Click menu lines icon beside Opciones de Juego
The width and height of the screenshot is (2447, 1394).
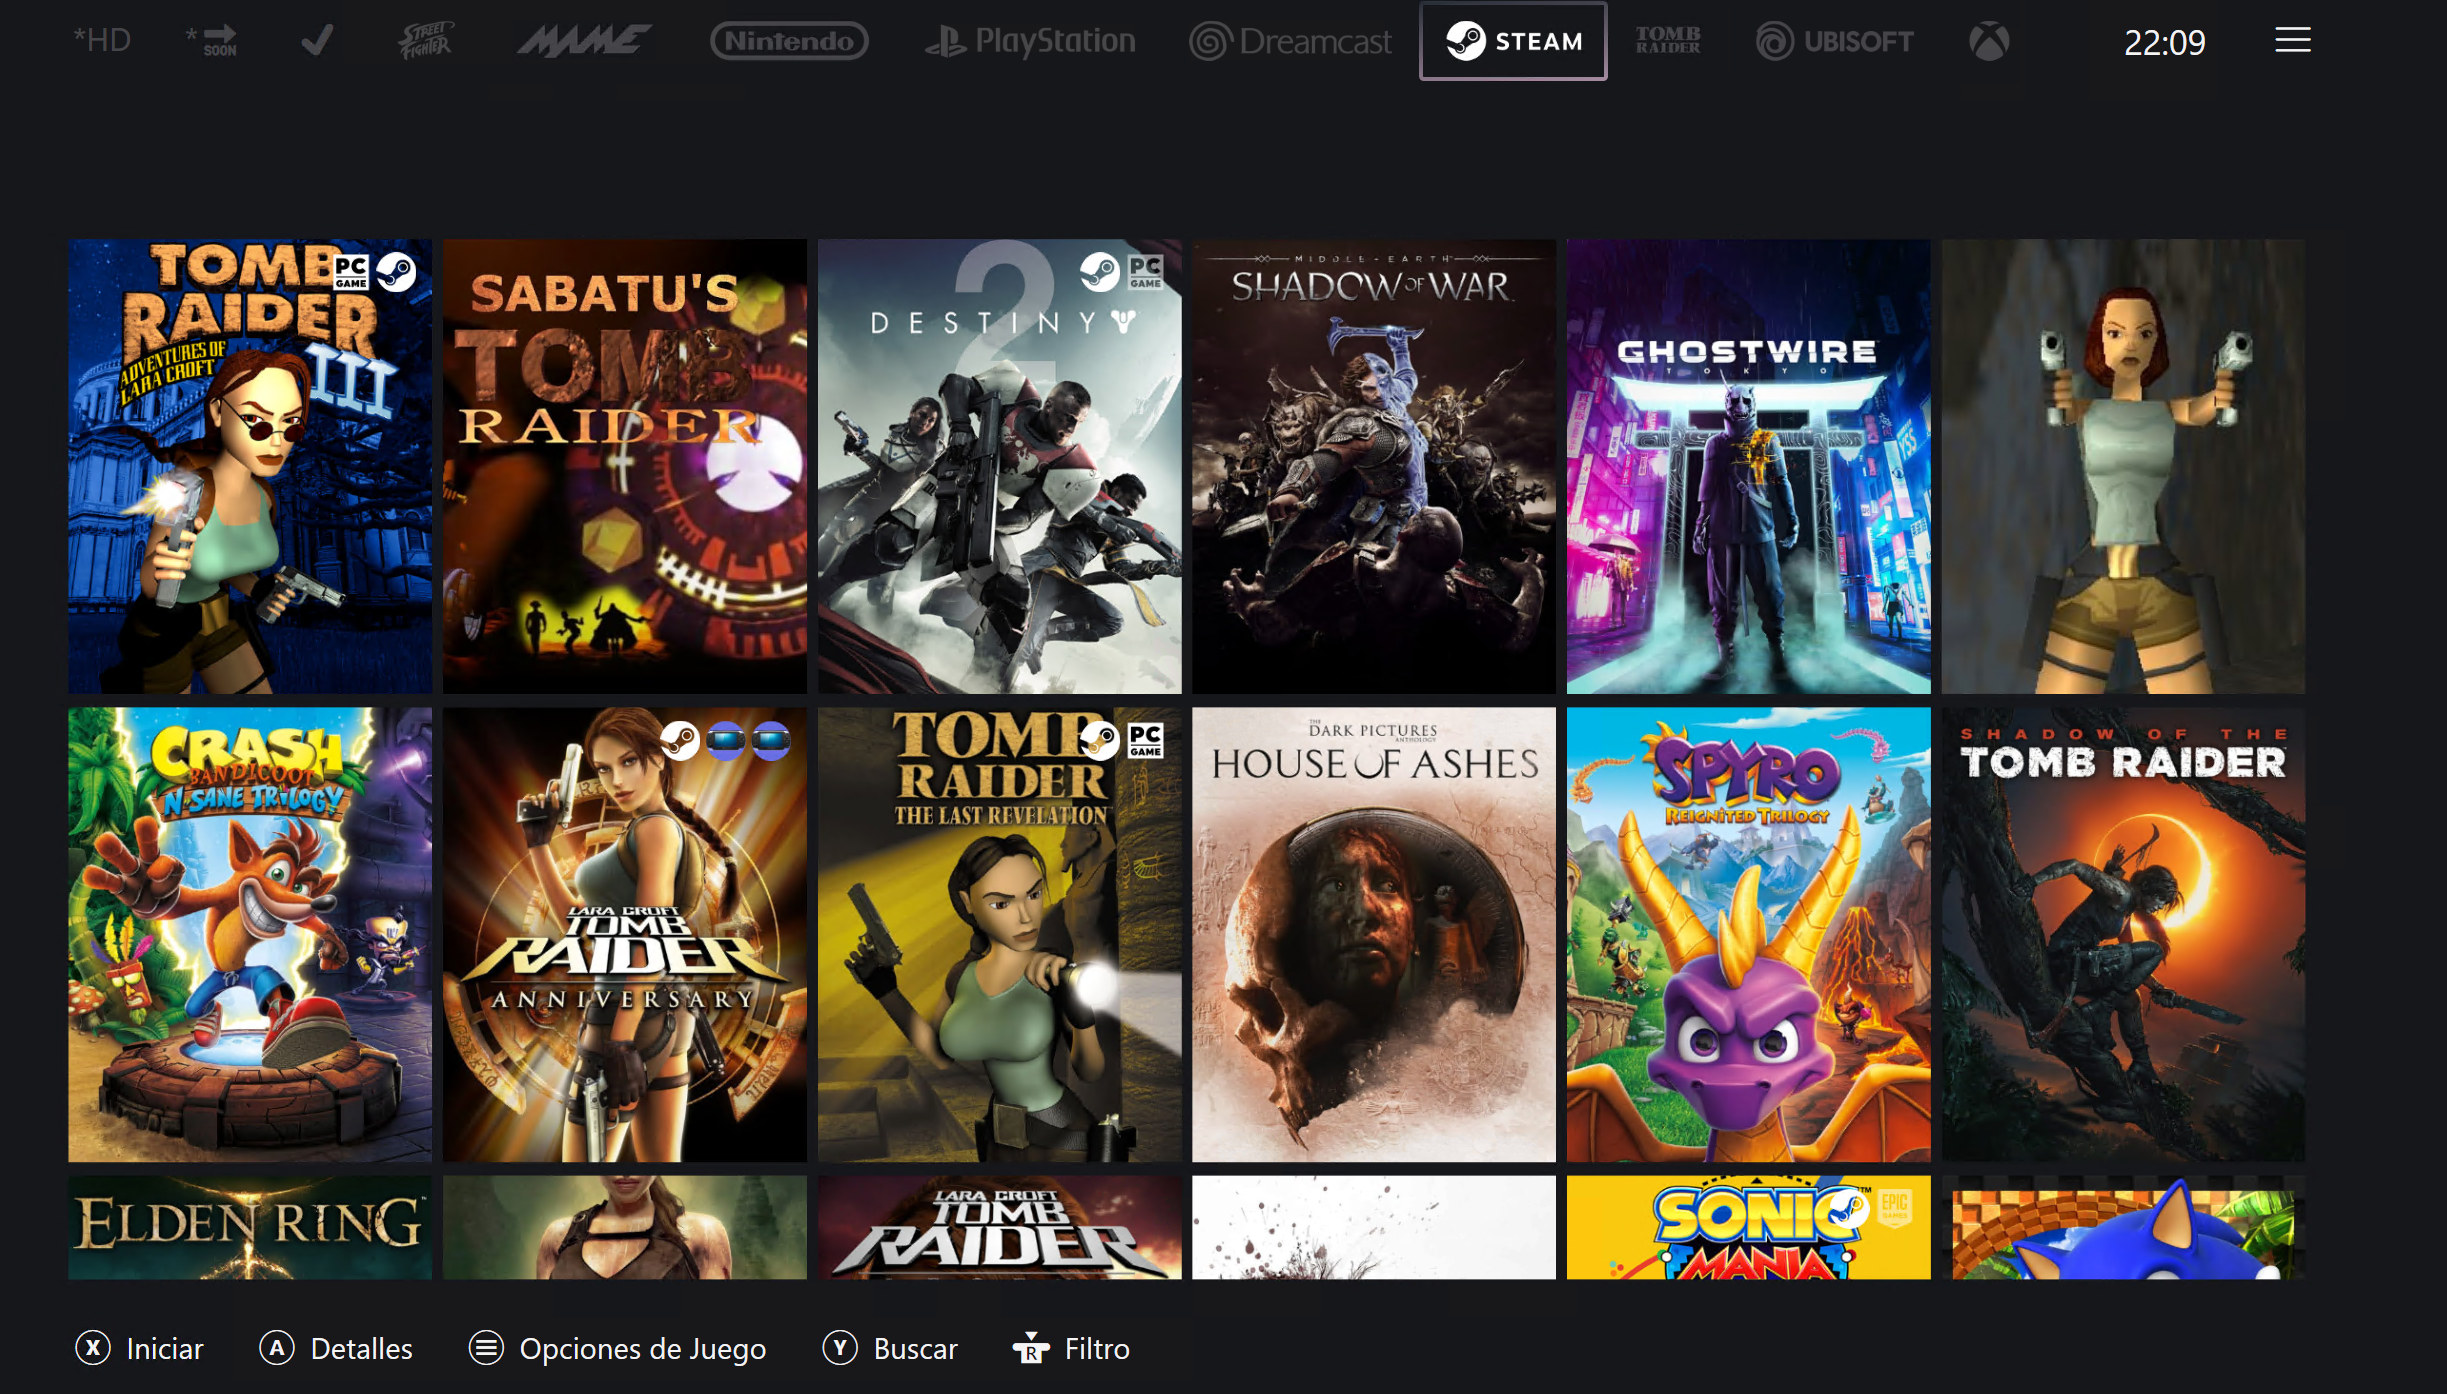click(486, 1348)
